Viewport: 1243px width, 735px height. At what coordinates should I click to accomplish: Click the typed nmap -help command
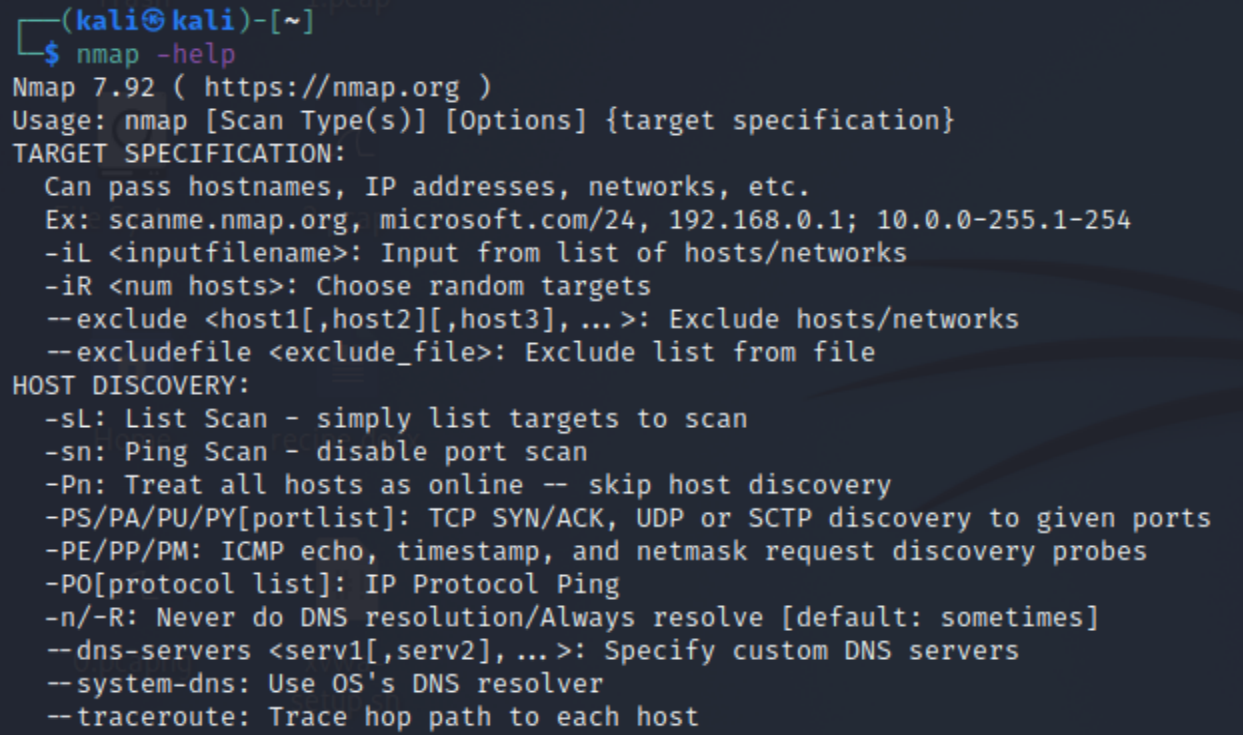pyautogui.click(x=156, y=55)
